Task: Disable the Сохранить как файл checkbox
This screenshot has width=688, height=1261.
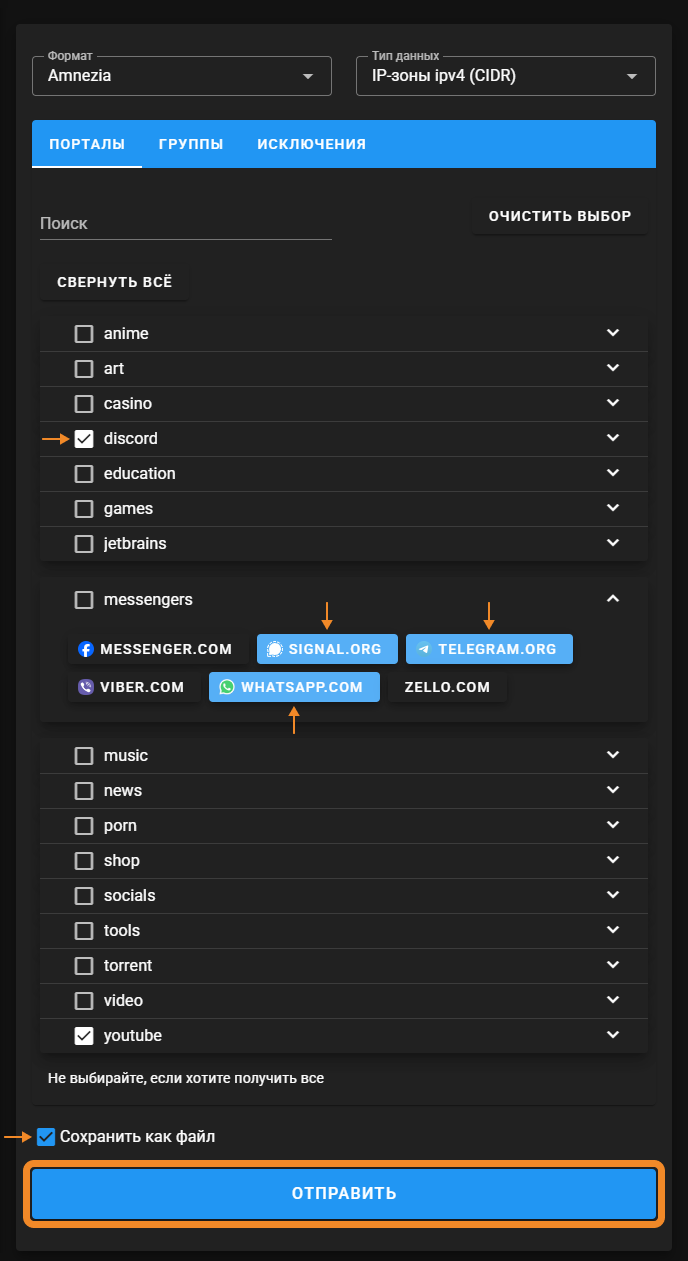Action: tap(46, 1137)
